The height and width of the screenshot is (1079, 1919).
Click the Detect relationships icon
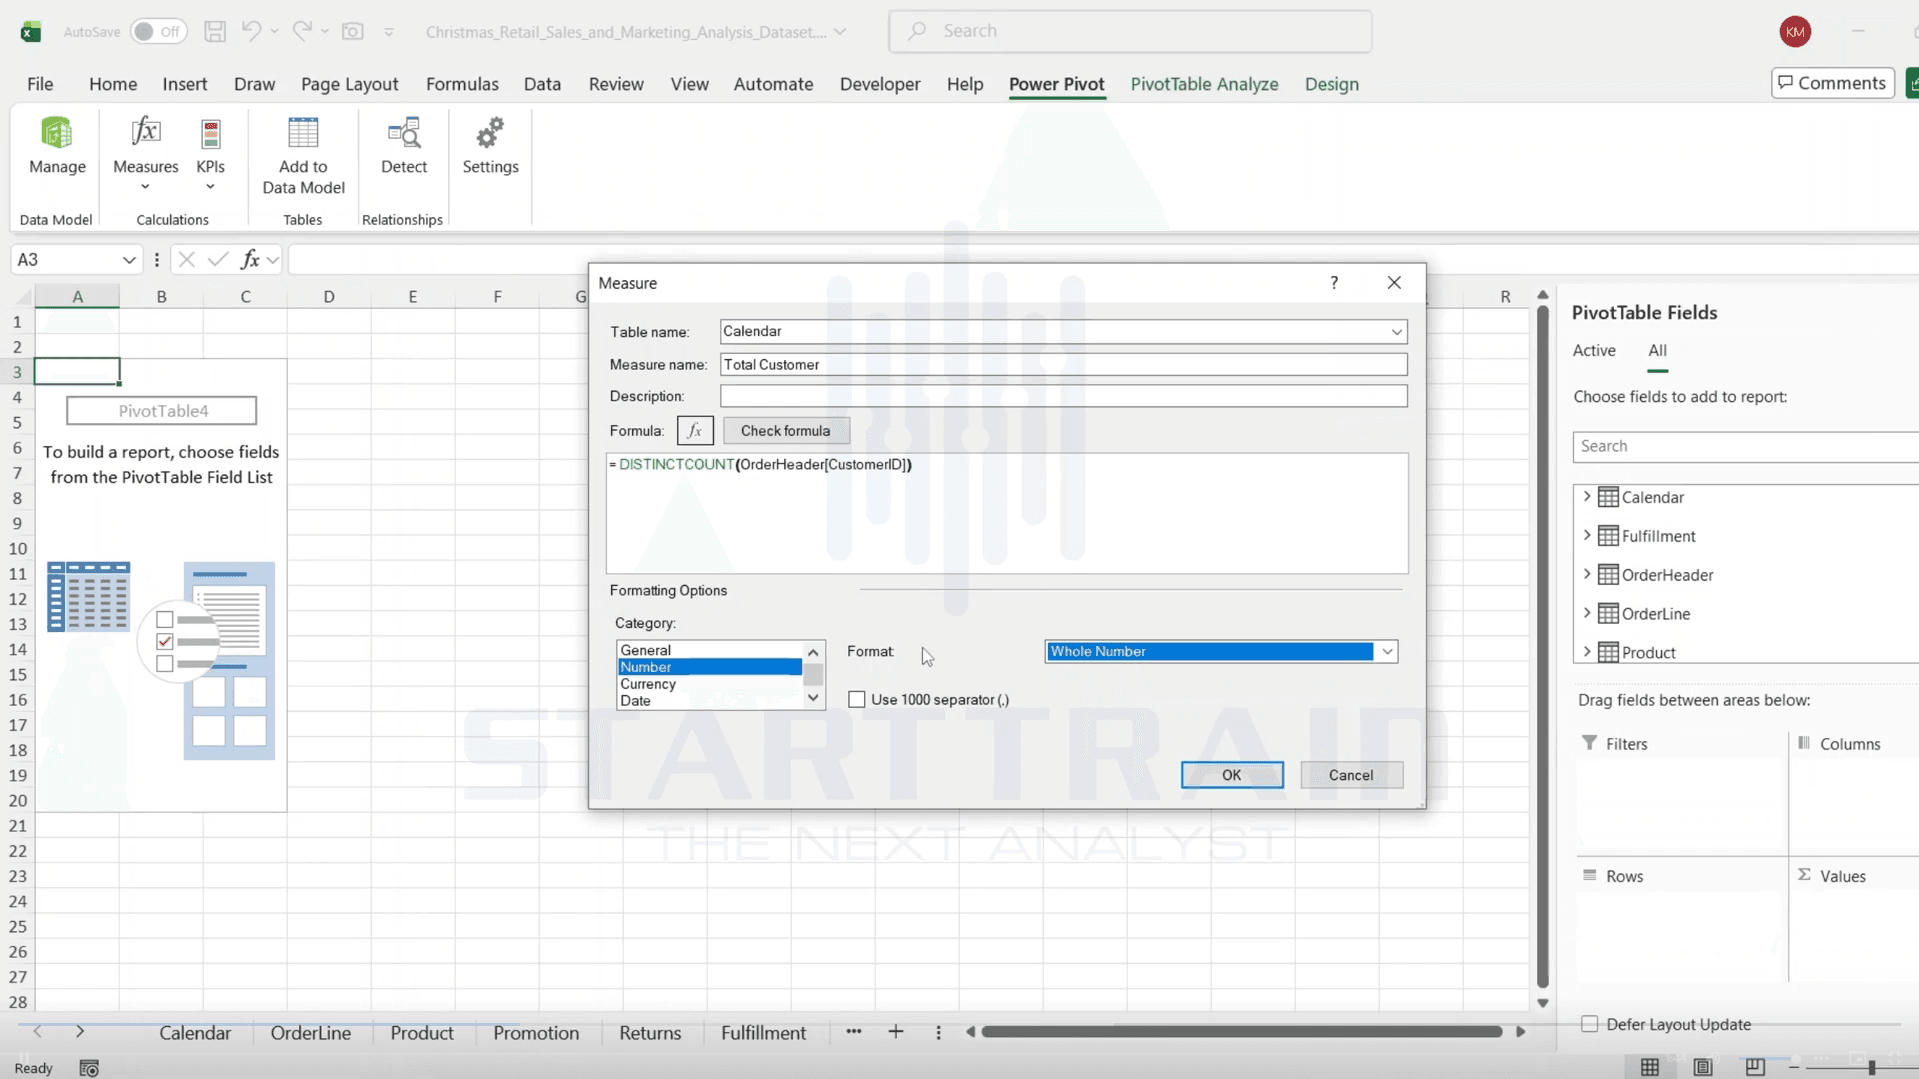(404, 146)
